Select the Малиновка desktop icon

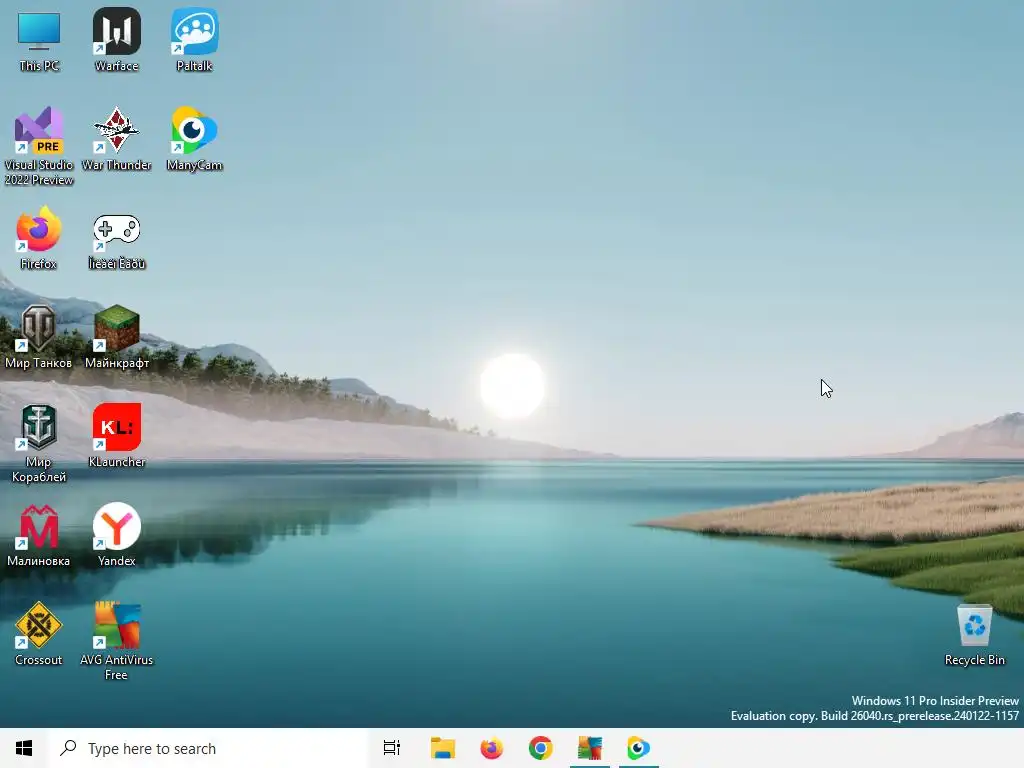(x=39, y=536)
